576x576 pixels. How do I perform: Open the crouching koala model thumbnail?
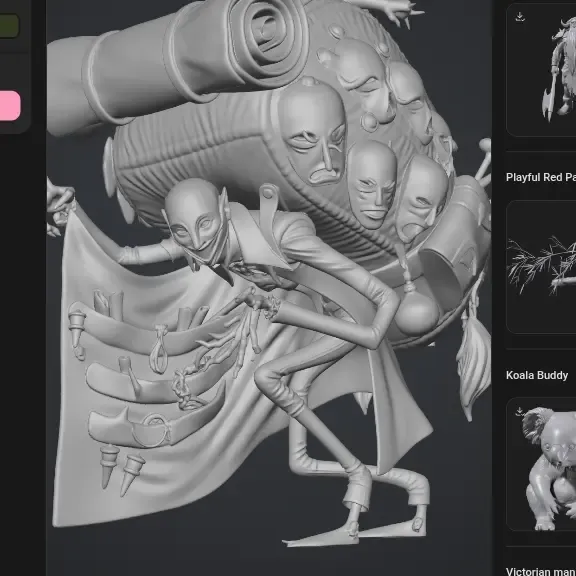[541, 464]
